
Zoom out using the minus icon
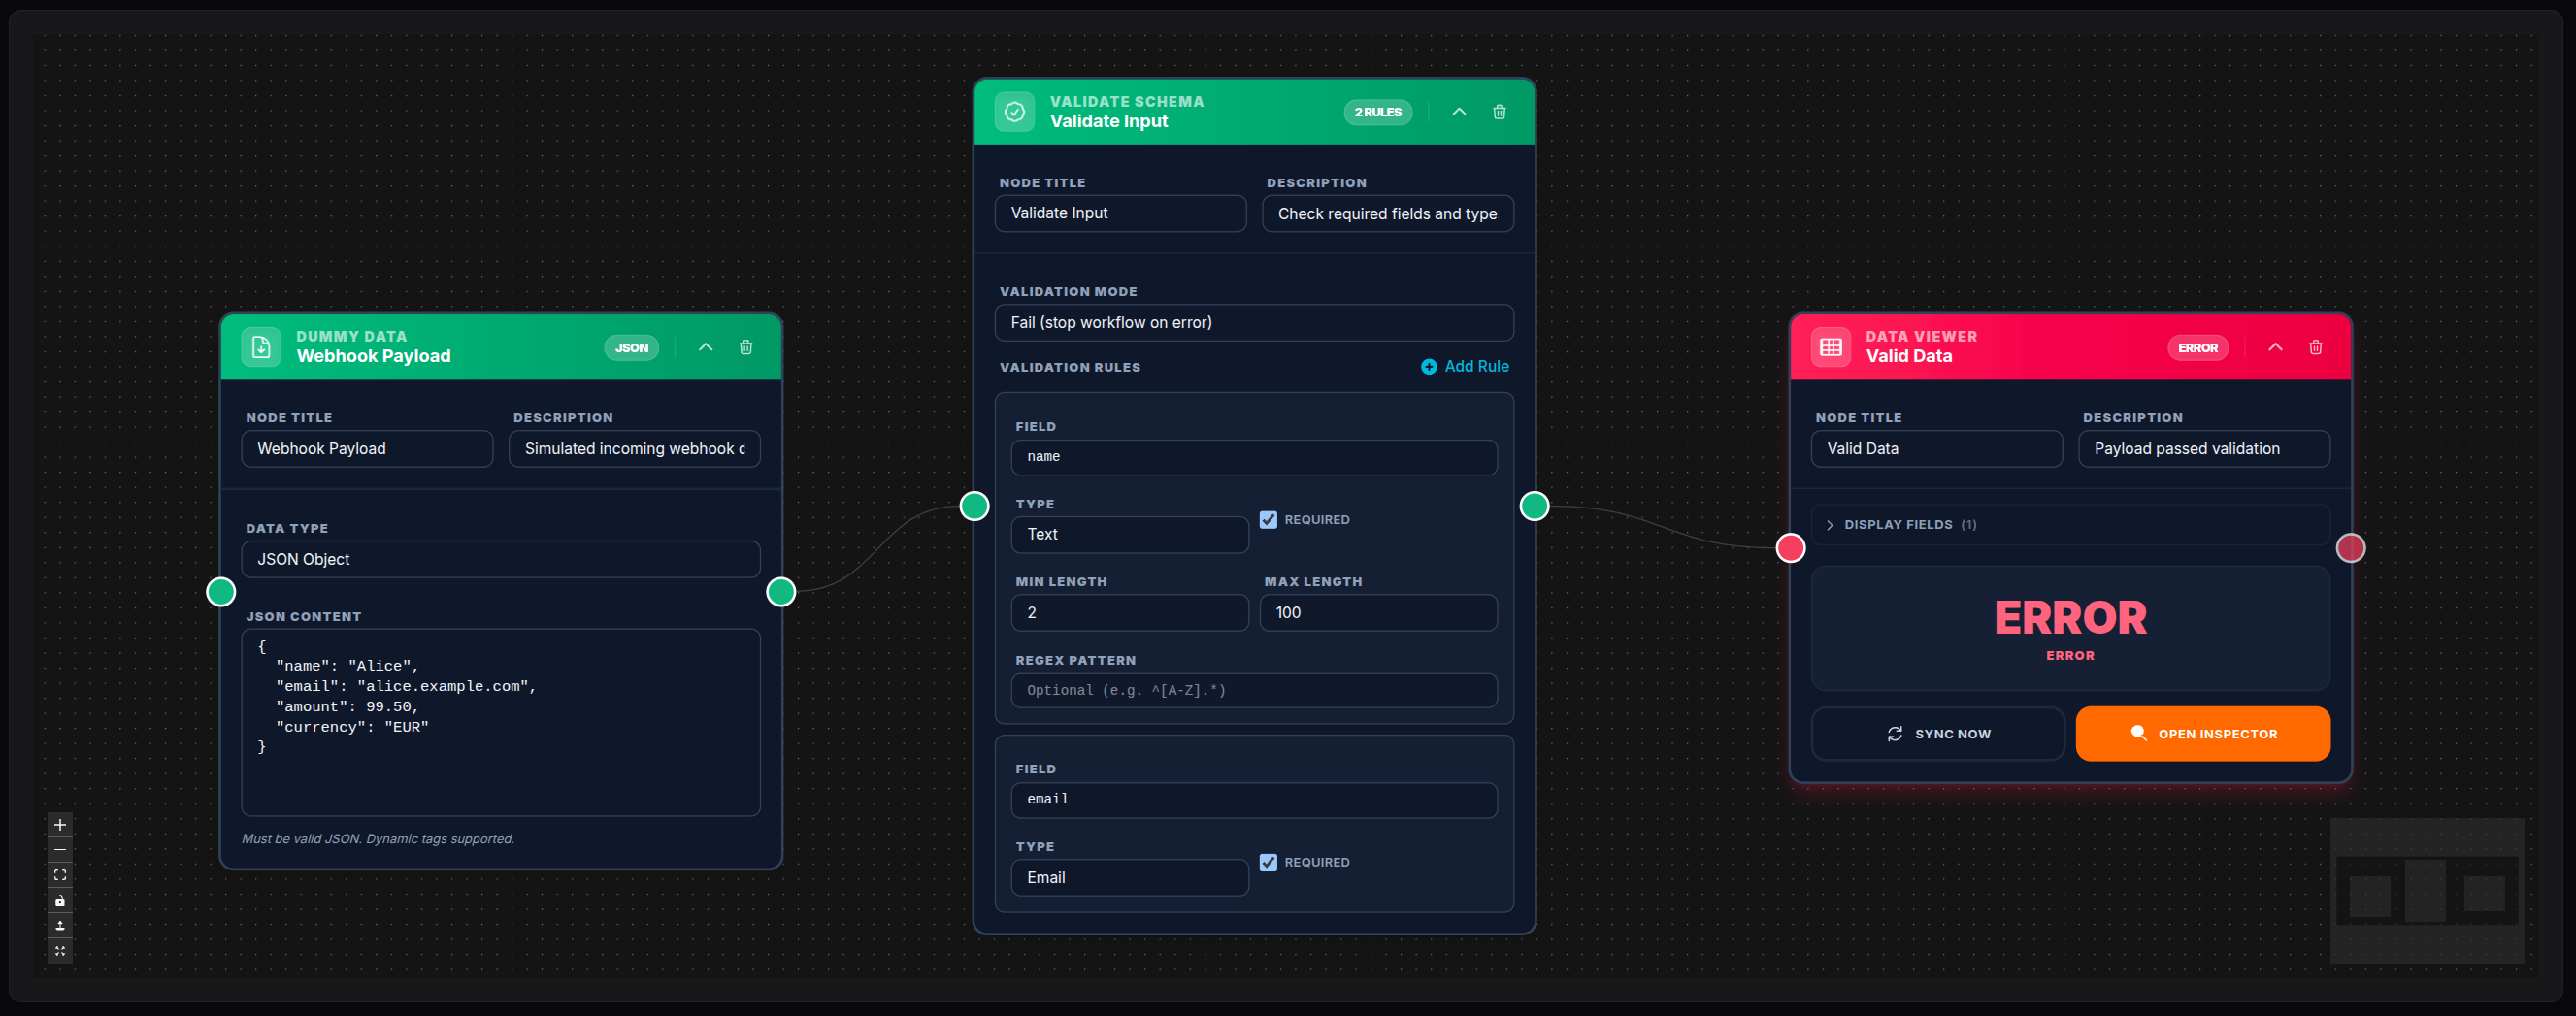pyautogui.click(x=60, y=850)
